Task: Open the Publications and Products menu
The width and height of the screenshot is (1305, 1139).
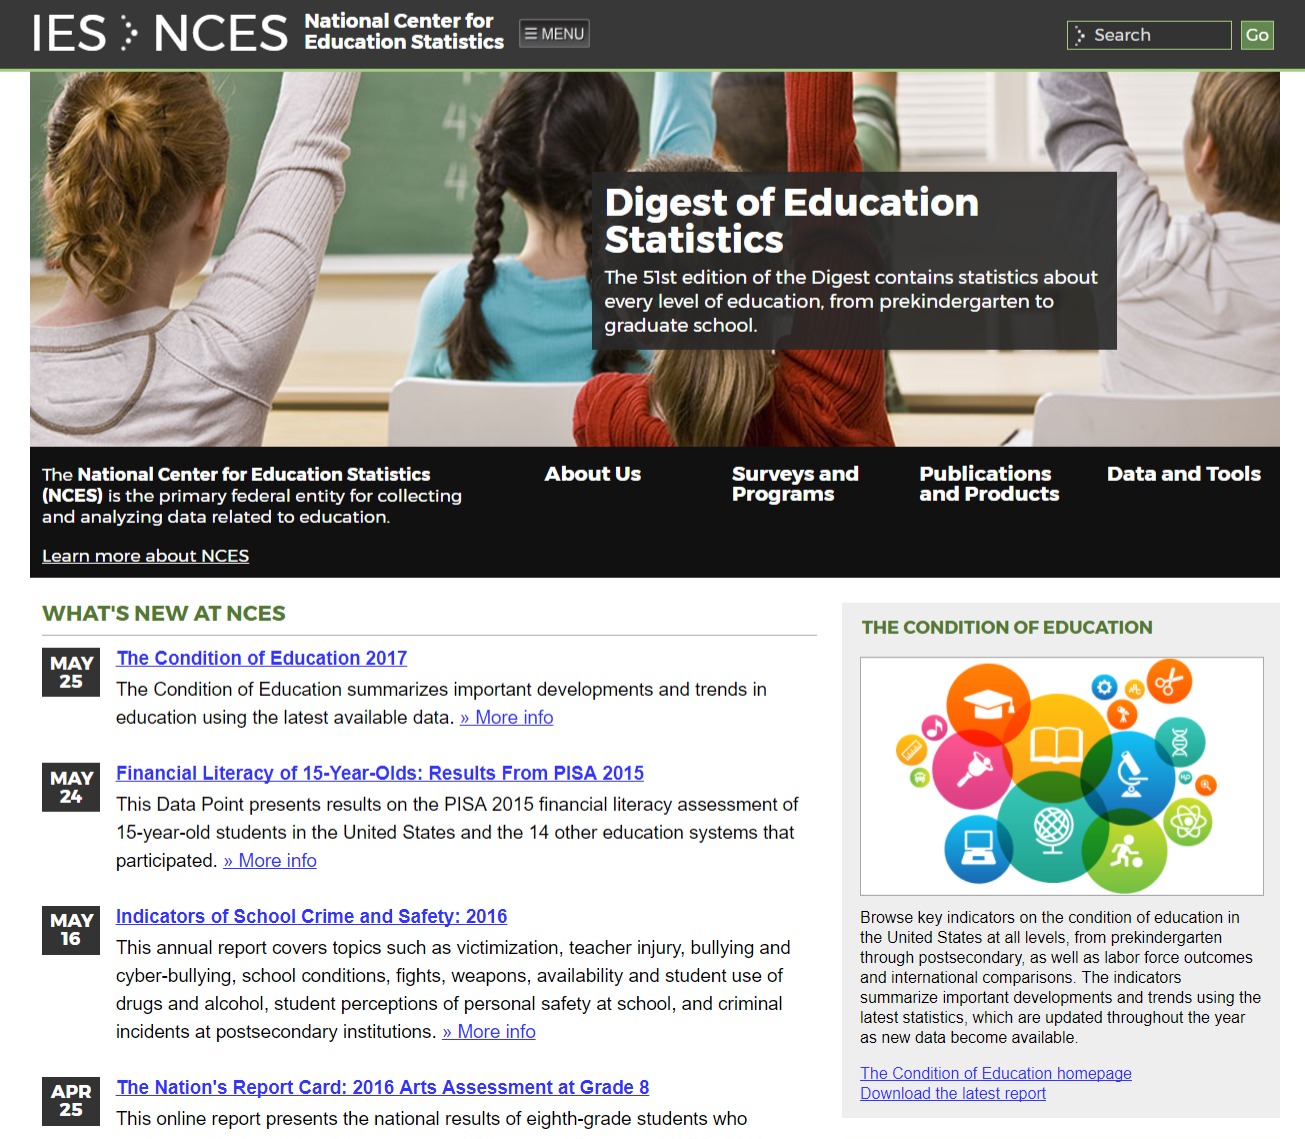Action: point(989,483)
